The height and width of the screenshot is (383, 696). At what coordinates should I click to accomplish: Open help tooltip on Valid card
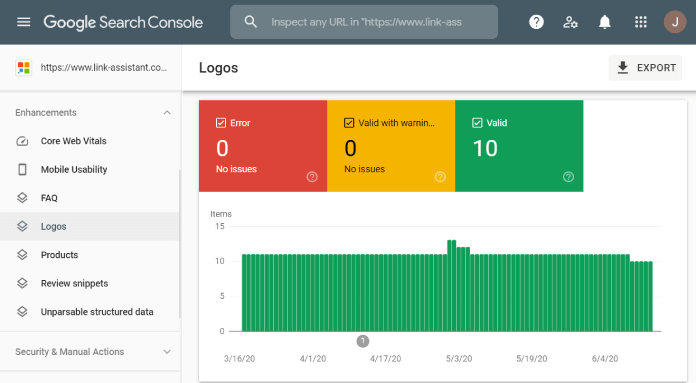click(x=568, y=177)
